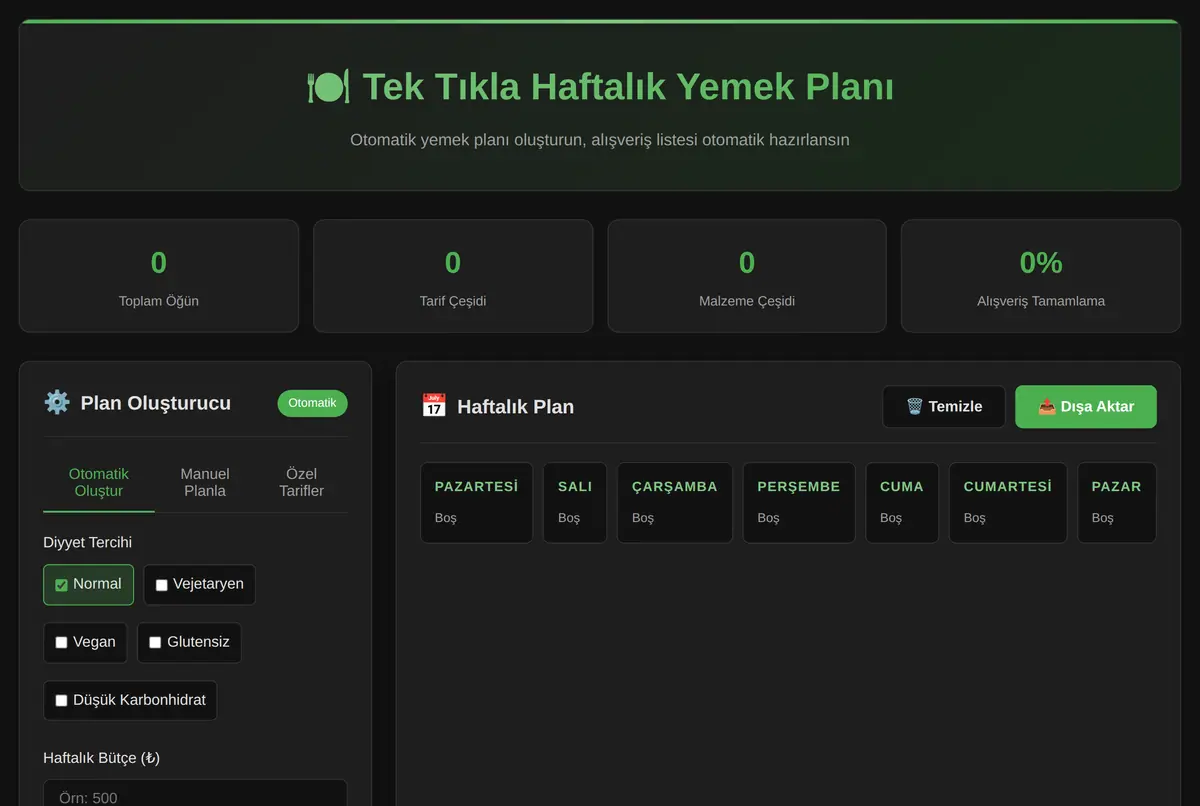Screen dimensions: 1200x806
Task: Click the Cuma day card
Action: [902, 503]
